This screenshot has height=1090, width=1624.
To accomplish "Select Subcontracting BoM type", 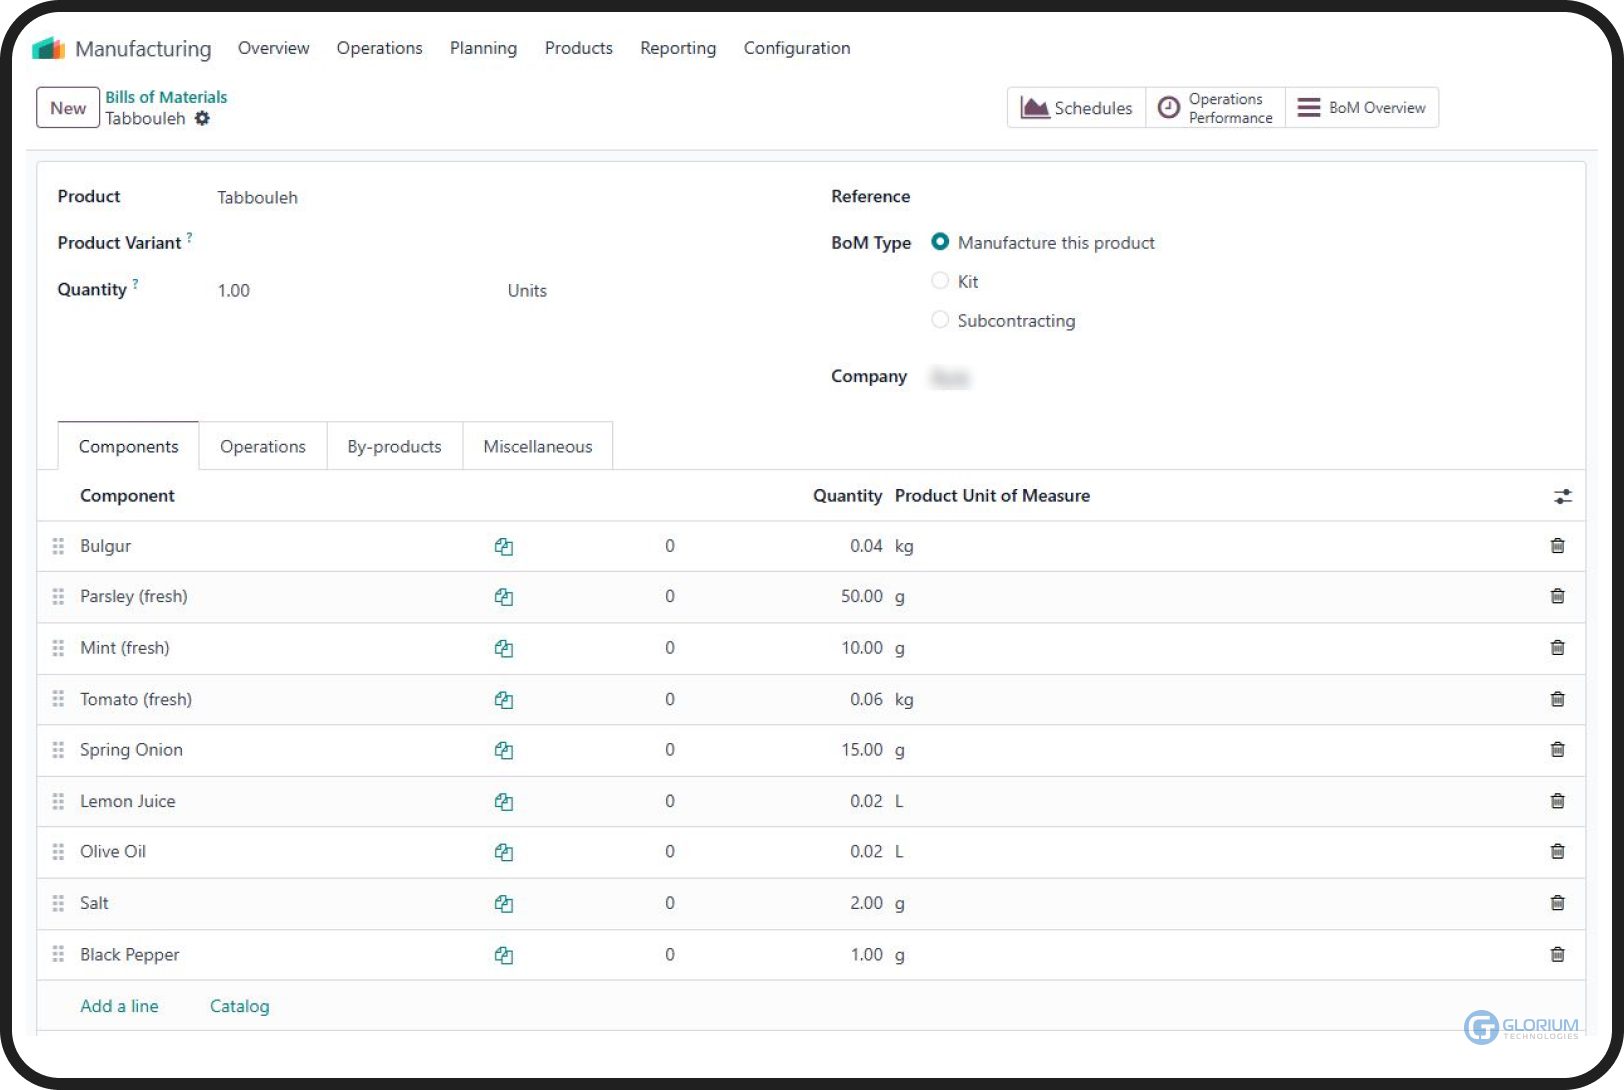I will pyautogui.click(x=940, y=320).
